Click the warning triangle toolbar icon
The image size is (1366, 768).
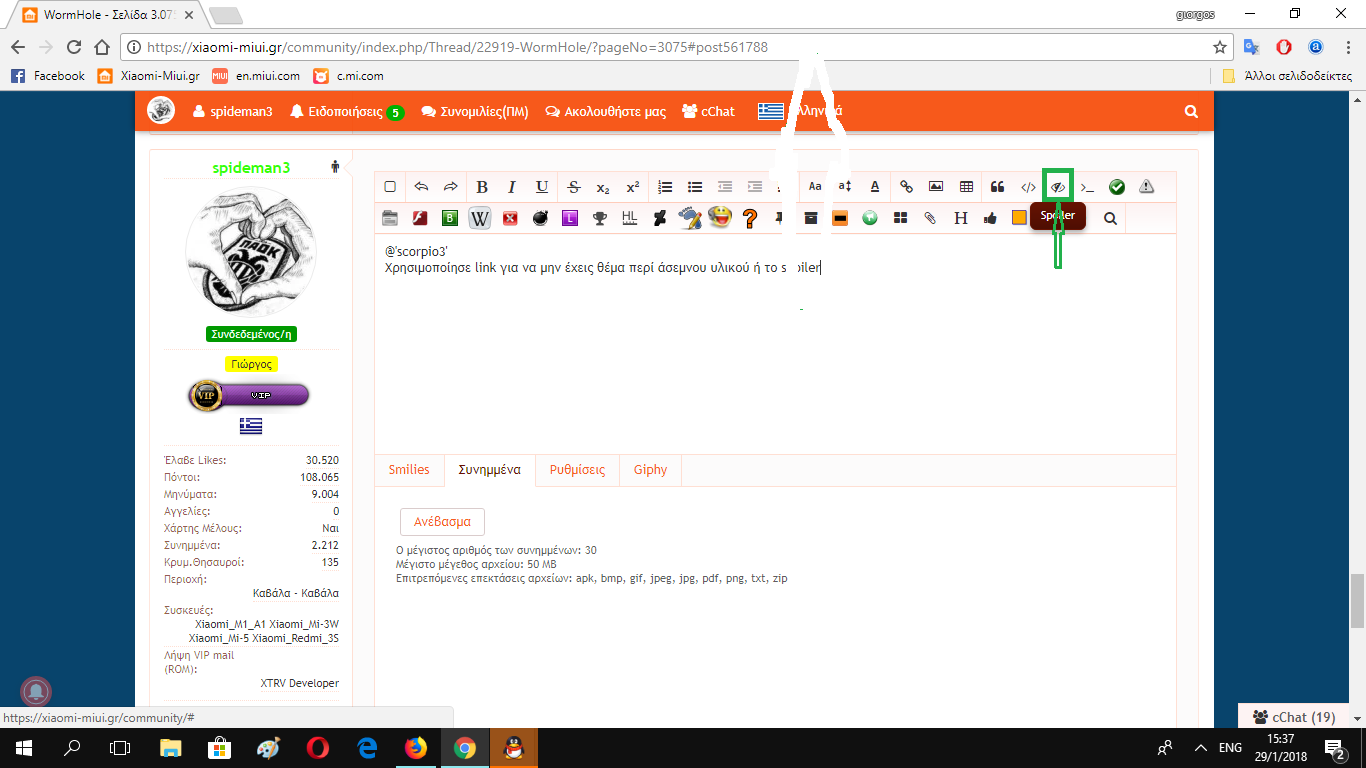[1147, 187]
